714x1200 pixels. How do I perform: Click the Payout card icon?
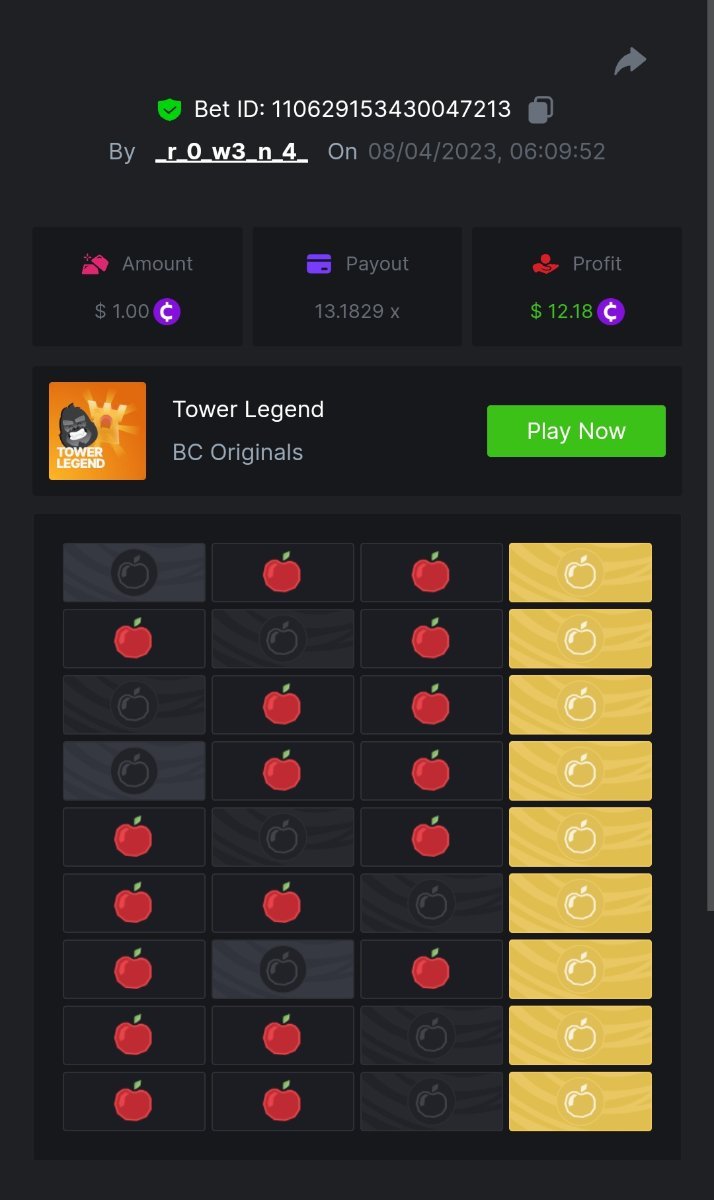click(319, 264)
